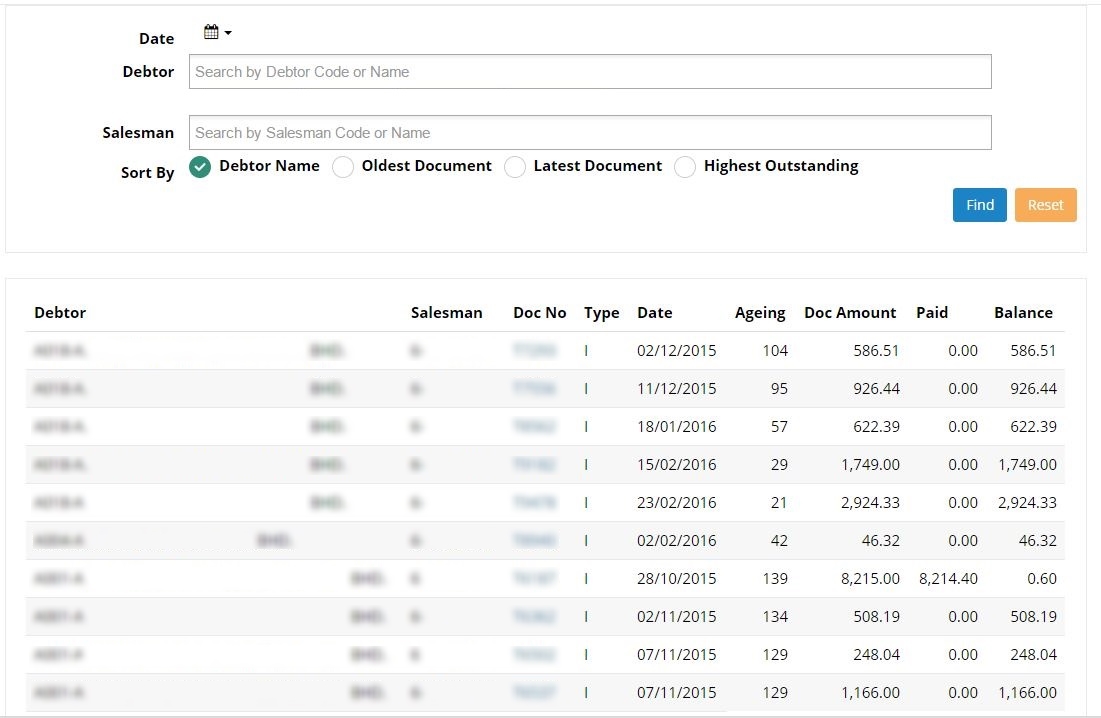
Task: Open the doc number link dated 02/02/2016
Action: point(534,540)
